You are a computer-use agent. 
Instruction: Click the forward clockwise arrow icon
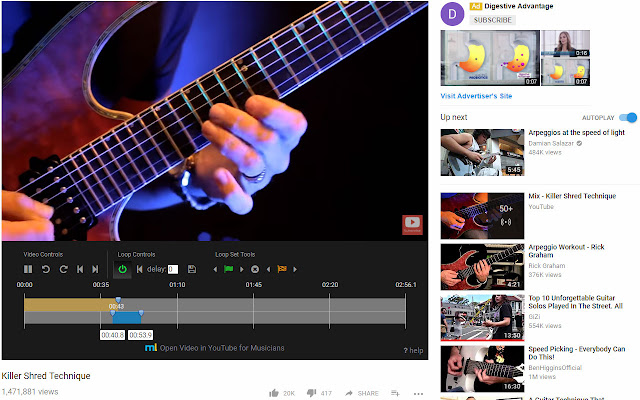pyautogui.click(x=63, y=269)
